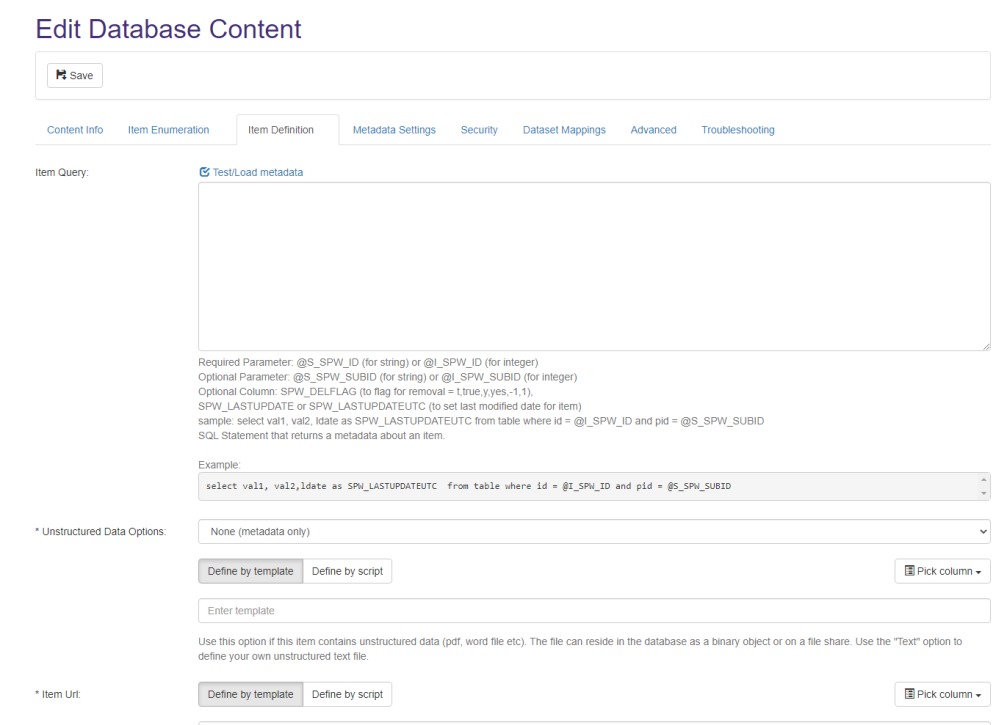The image size is (996, 725).
Task: Click the Example box scroll down arrow
Action: [x=983, y=493]
